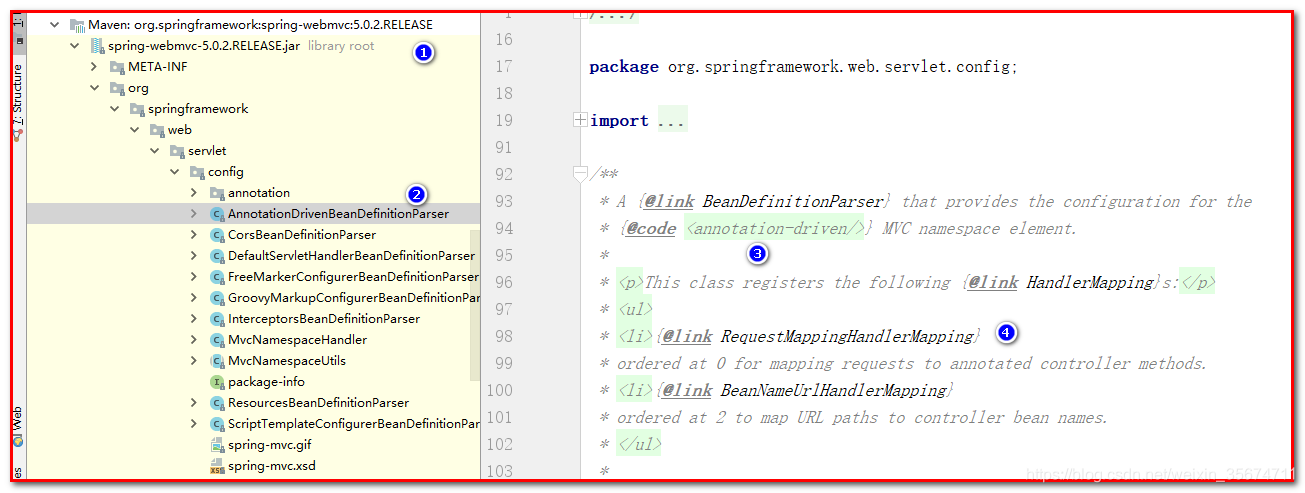1305x493 pixels.
Task: Select MvcNamespaceUtils in the tree
Action: pyautogui.click(x=287, y=360)
